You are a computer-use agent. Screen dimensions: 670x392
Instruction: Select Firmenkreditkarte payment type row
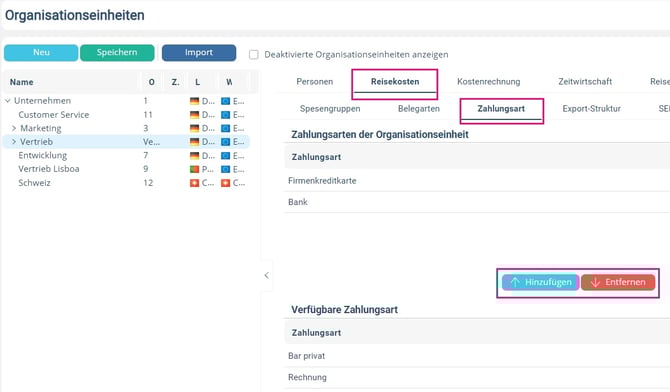click(477, 181)
